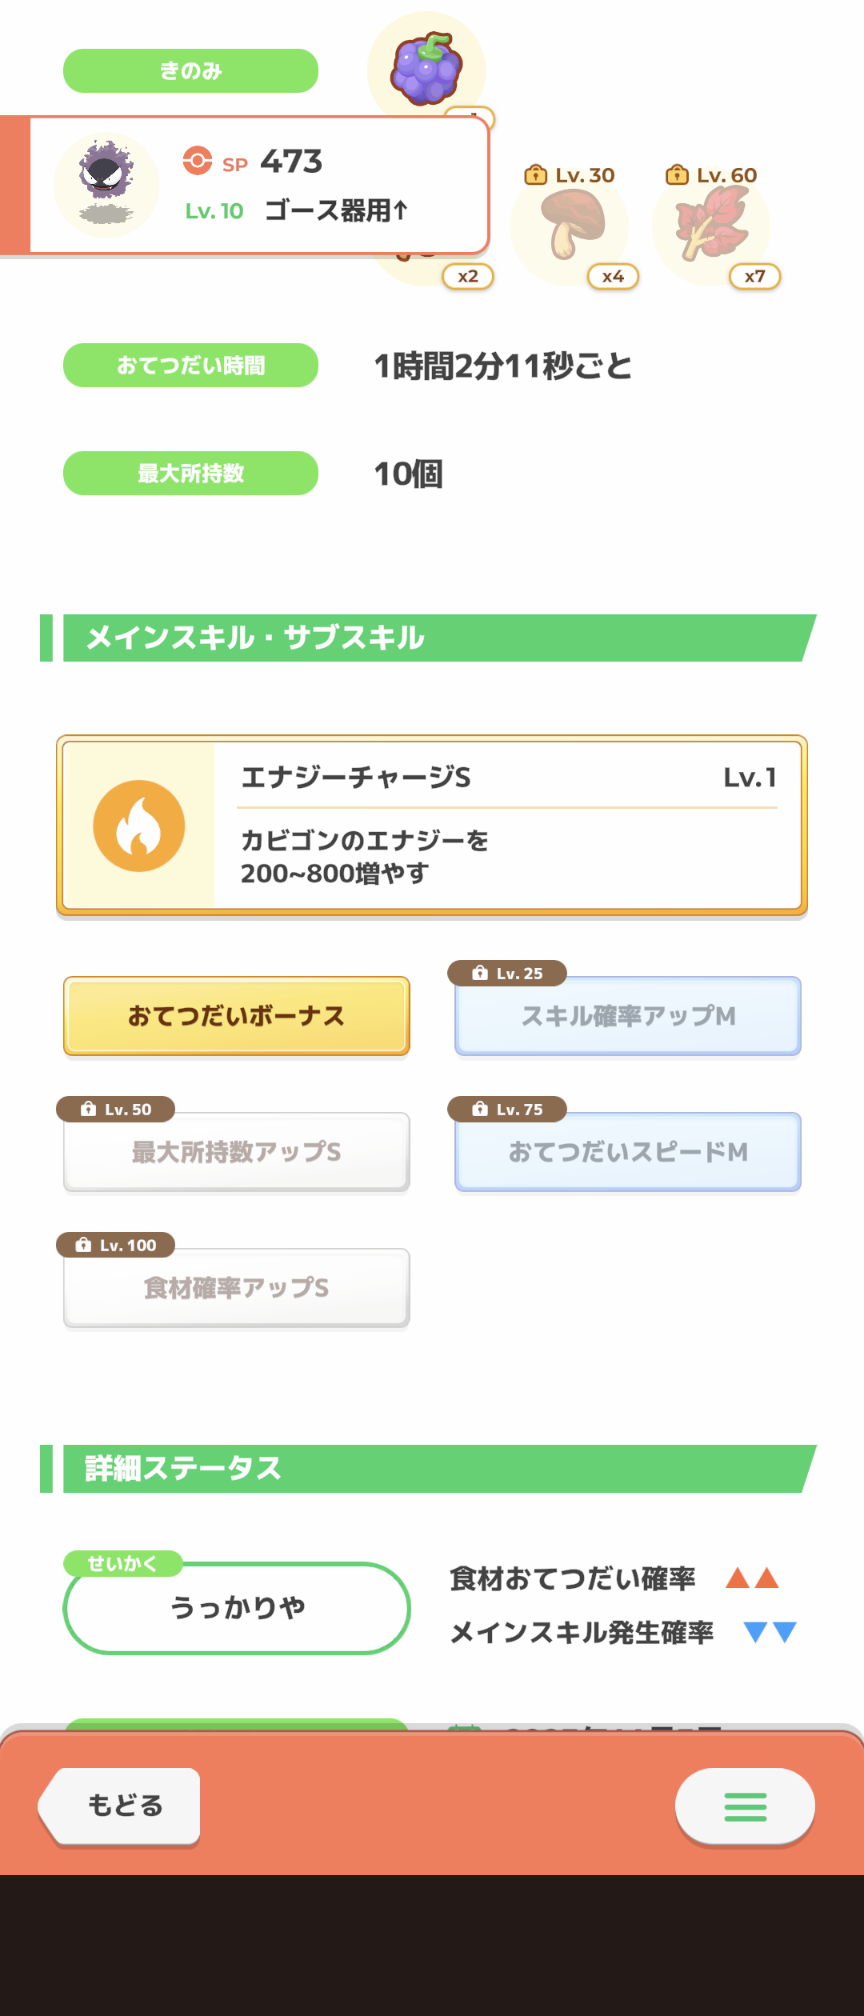Tap the grape berry icon
864x2016 pixels.
pos(427,68)
